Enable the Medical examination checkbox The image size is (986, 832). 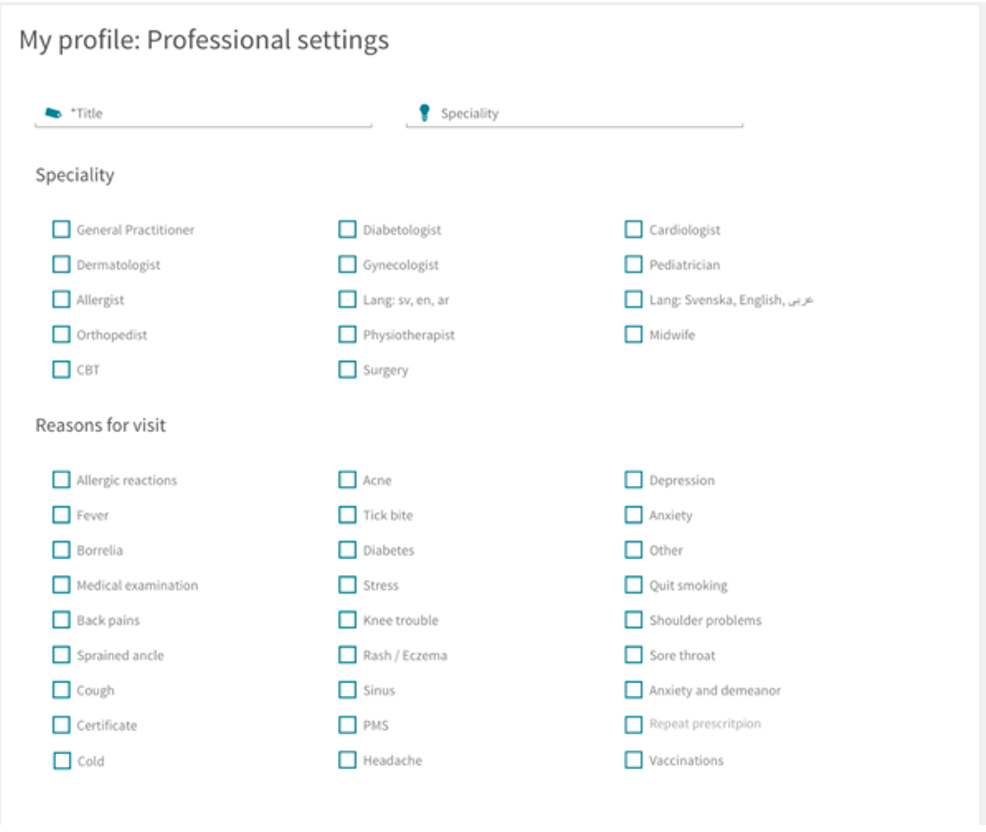click(61, 585)
